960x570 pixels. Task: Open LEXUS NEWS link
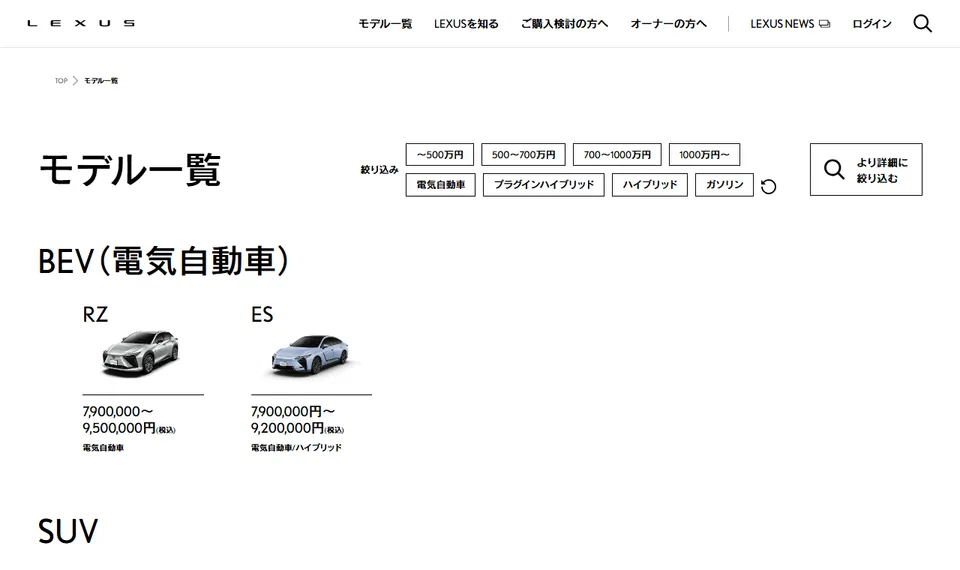tap(790, 24)
